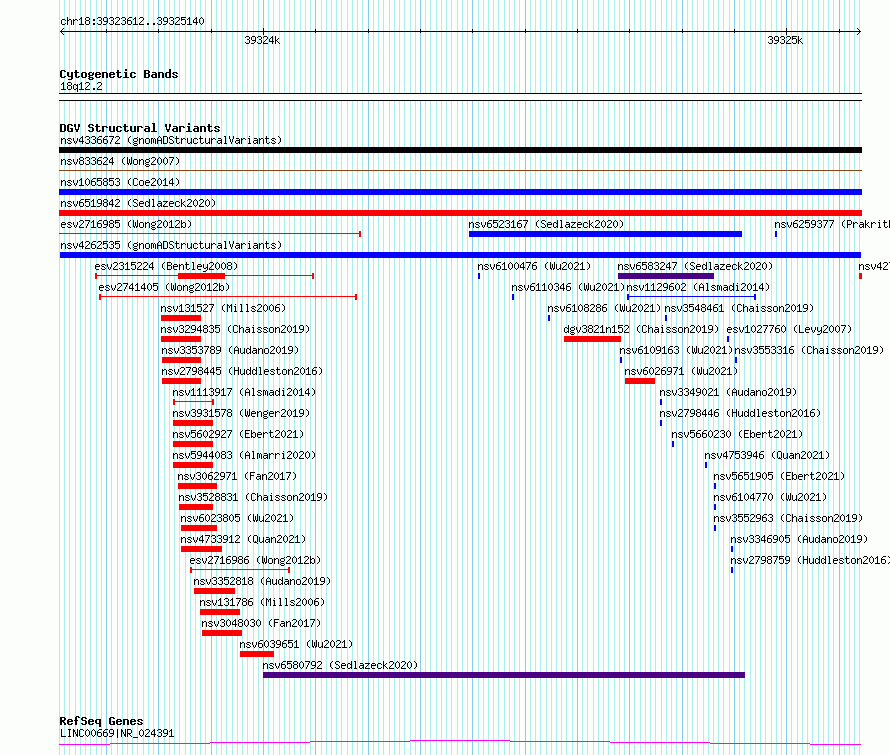The height and width of the screenshot is (755, 890).
Task: Select nsv6110346 (Wu2021) variant label
Action: tap(568, 287)
